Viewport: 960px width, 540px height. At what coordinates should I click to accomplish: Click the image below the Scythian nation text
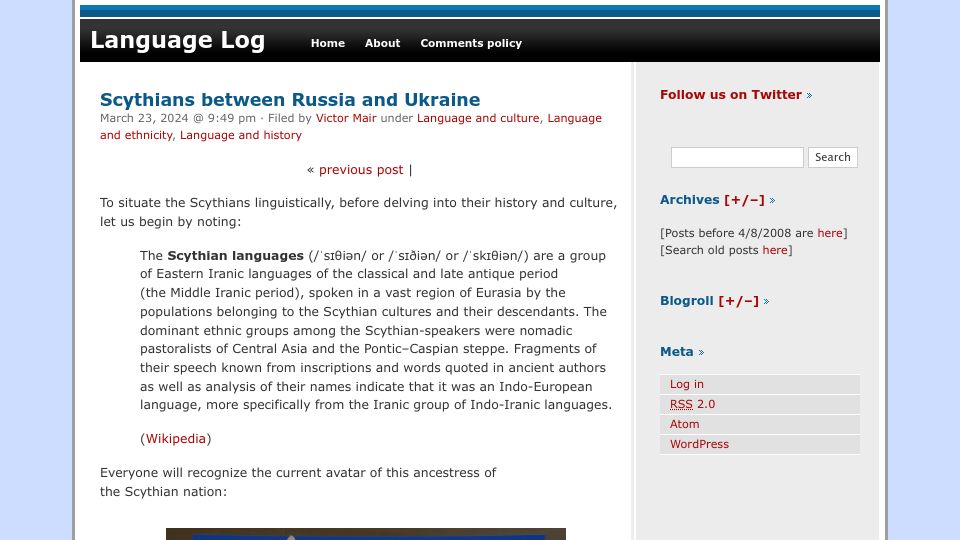(366, 534)
